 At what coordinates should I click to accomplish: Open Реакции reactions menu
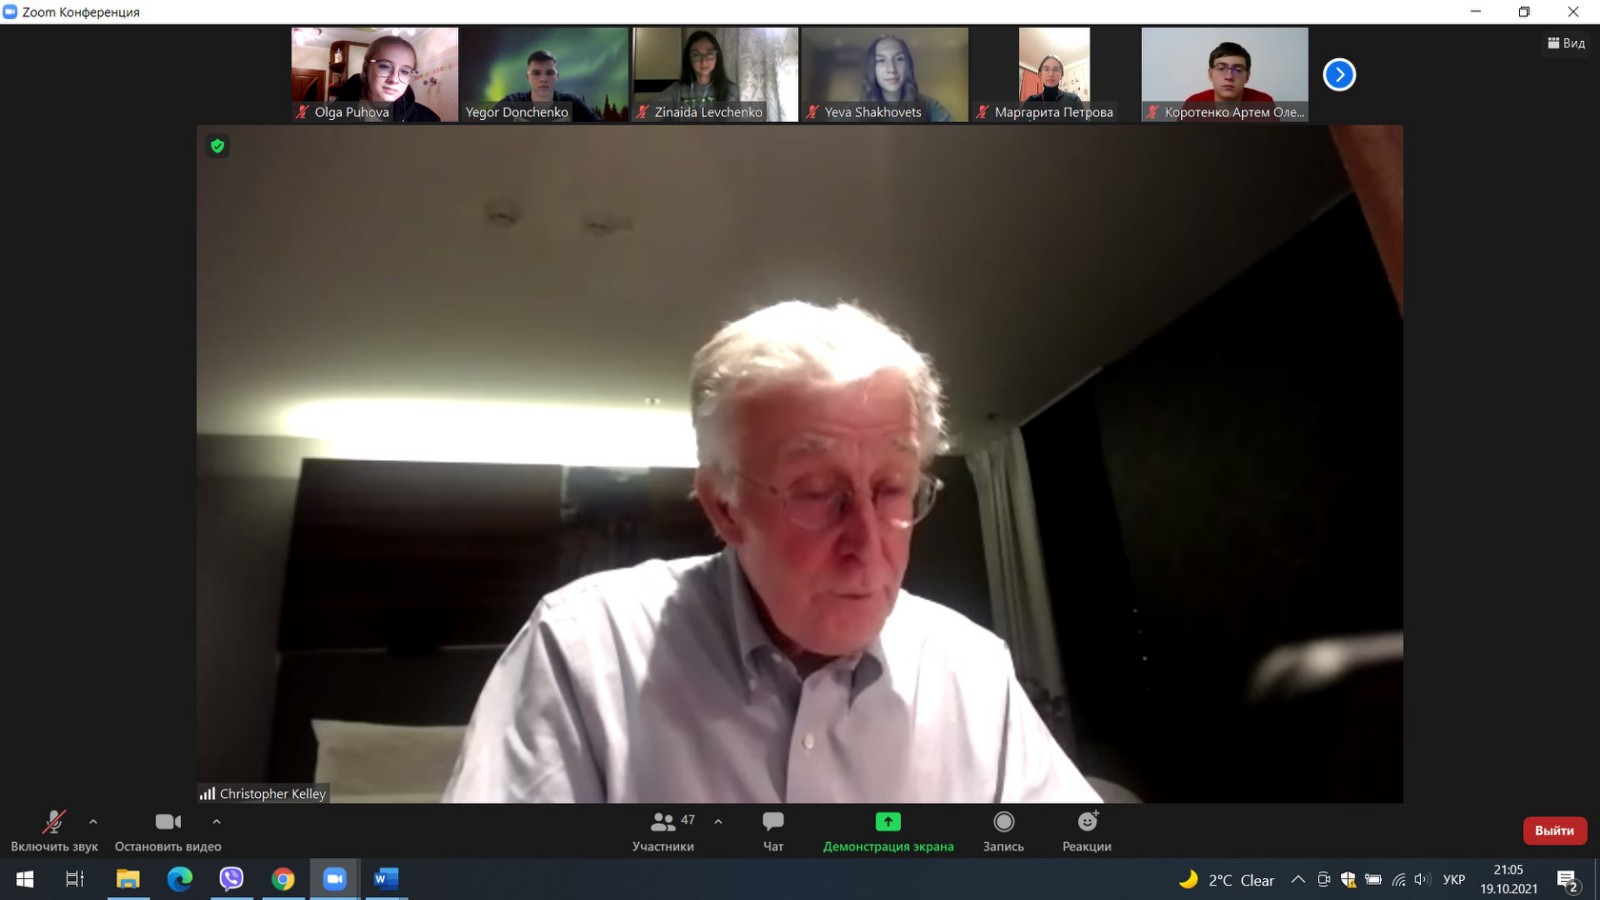tap(1087, 831)
